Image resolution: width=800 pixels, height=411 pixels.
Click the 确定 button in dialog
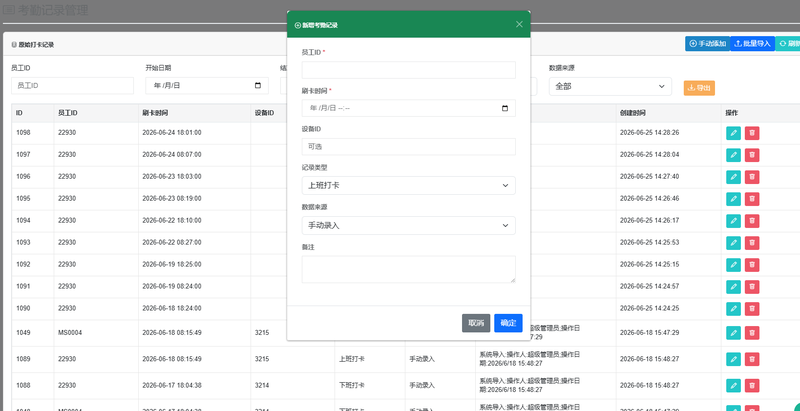(508, 323)
